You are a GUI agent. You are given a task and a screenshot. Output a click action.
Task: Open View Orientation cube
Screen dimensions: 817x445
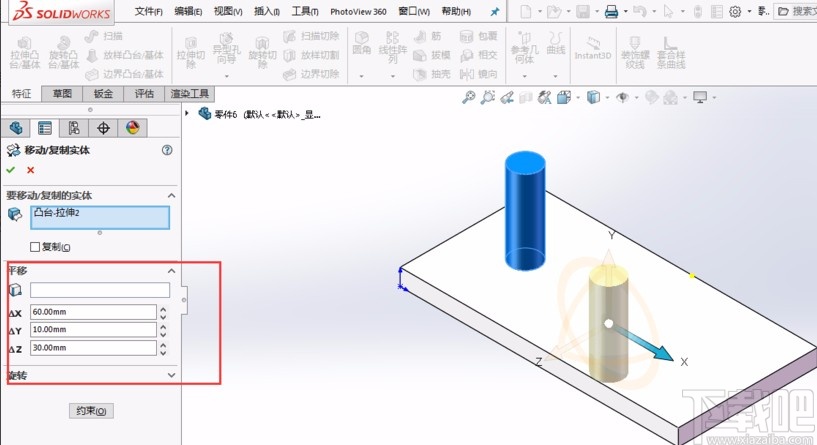(x=563, y=97)
